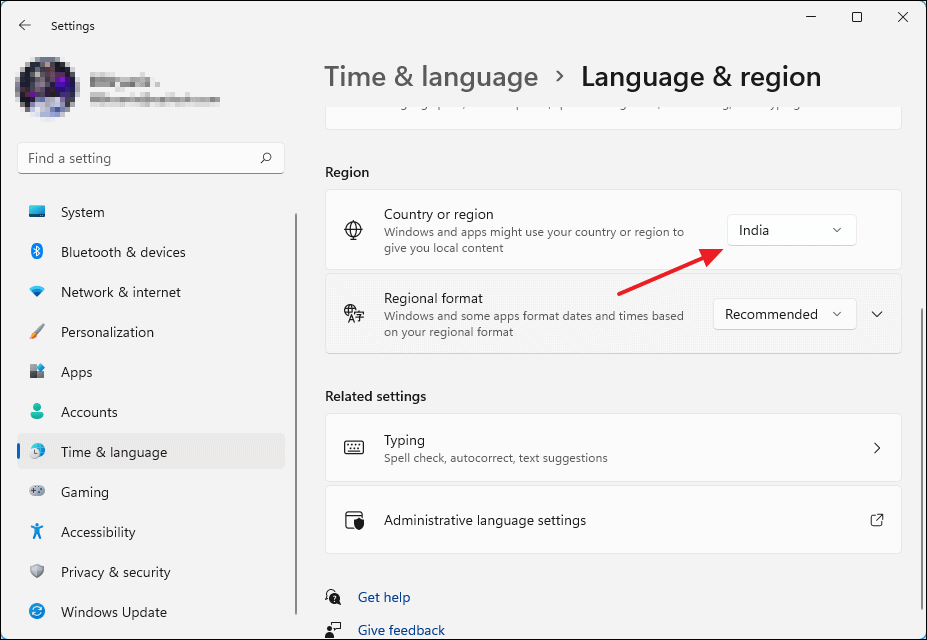Screen dimensions: 927x640
Task: Open Windows Update settings
Action: [x=113, y=612]
